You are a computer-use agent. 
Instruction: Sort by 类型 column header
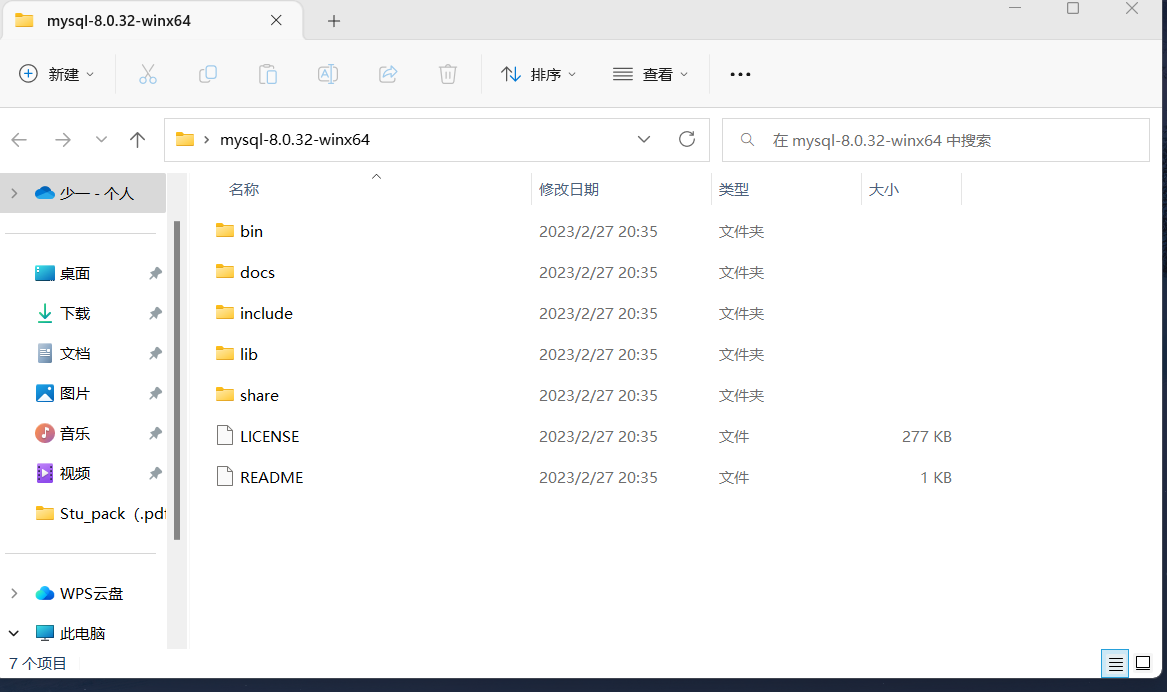734,190
